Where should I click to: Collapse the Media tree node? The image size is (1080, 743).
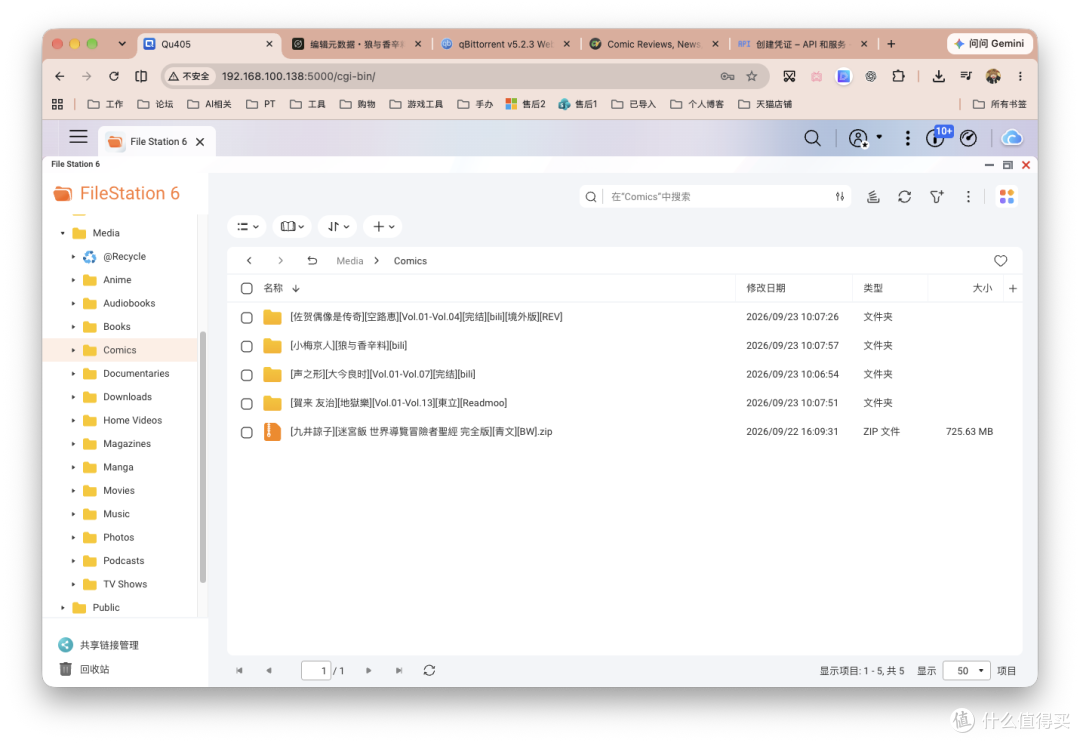(x=63, y=233)
